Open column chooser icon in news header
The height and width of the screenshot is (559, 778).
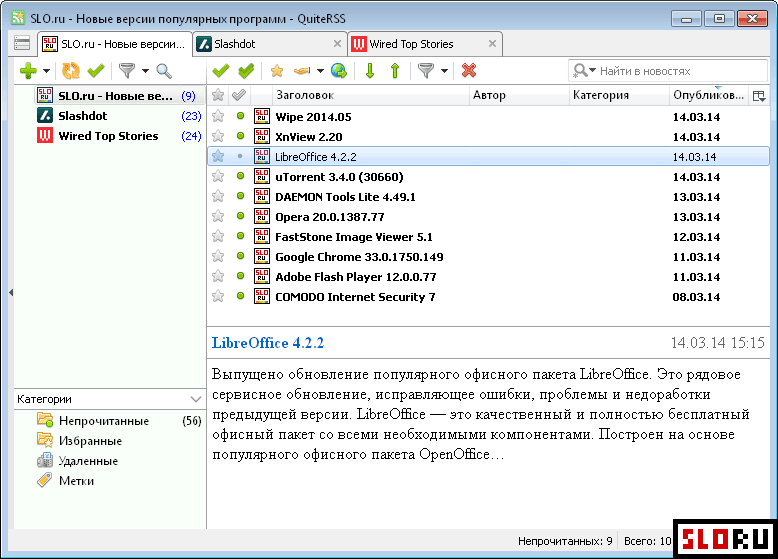(759, 96)
